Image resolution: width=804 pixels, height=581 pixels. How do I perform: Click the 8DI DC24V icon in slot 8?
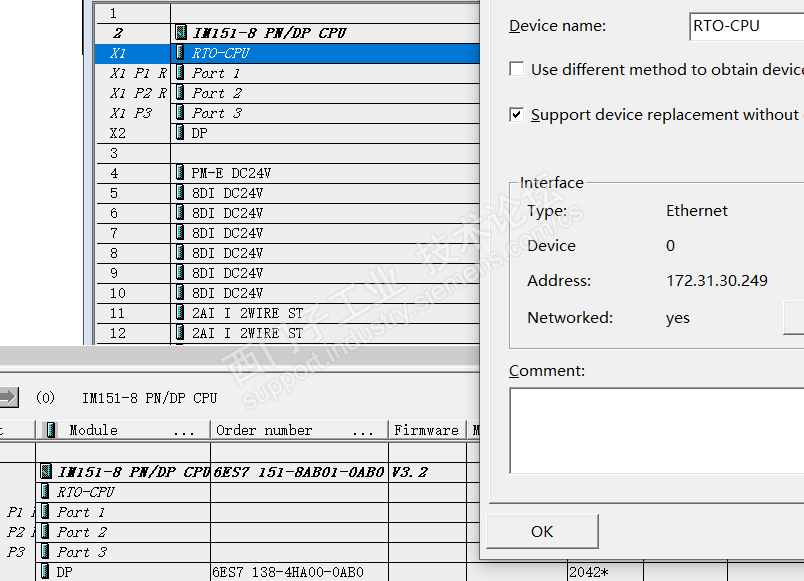coord(180,253)
